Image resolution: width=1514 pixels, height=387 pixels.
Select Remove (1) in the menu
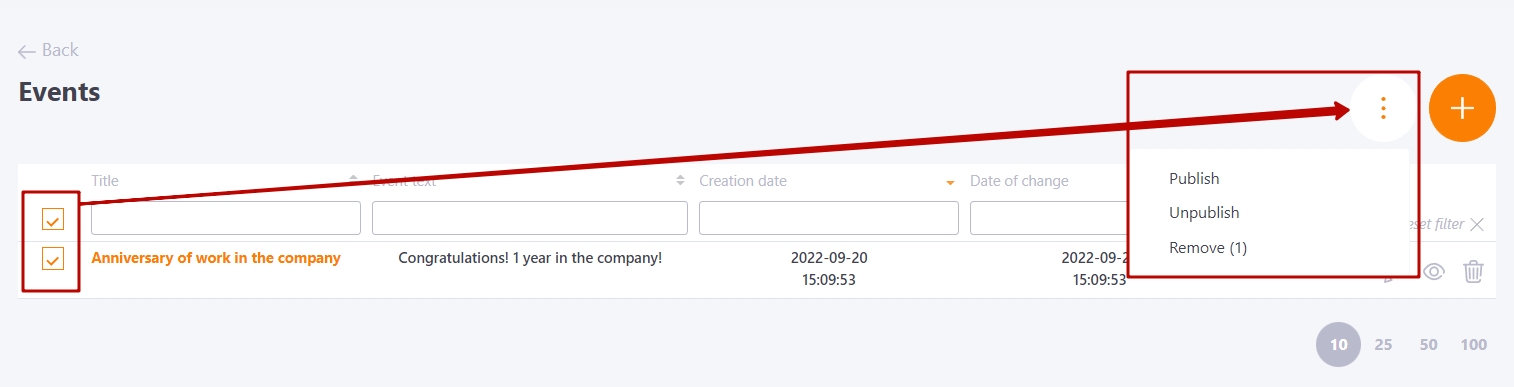pos(1208,247)
